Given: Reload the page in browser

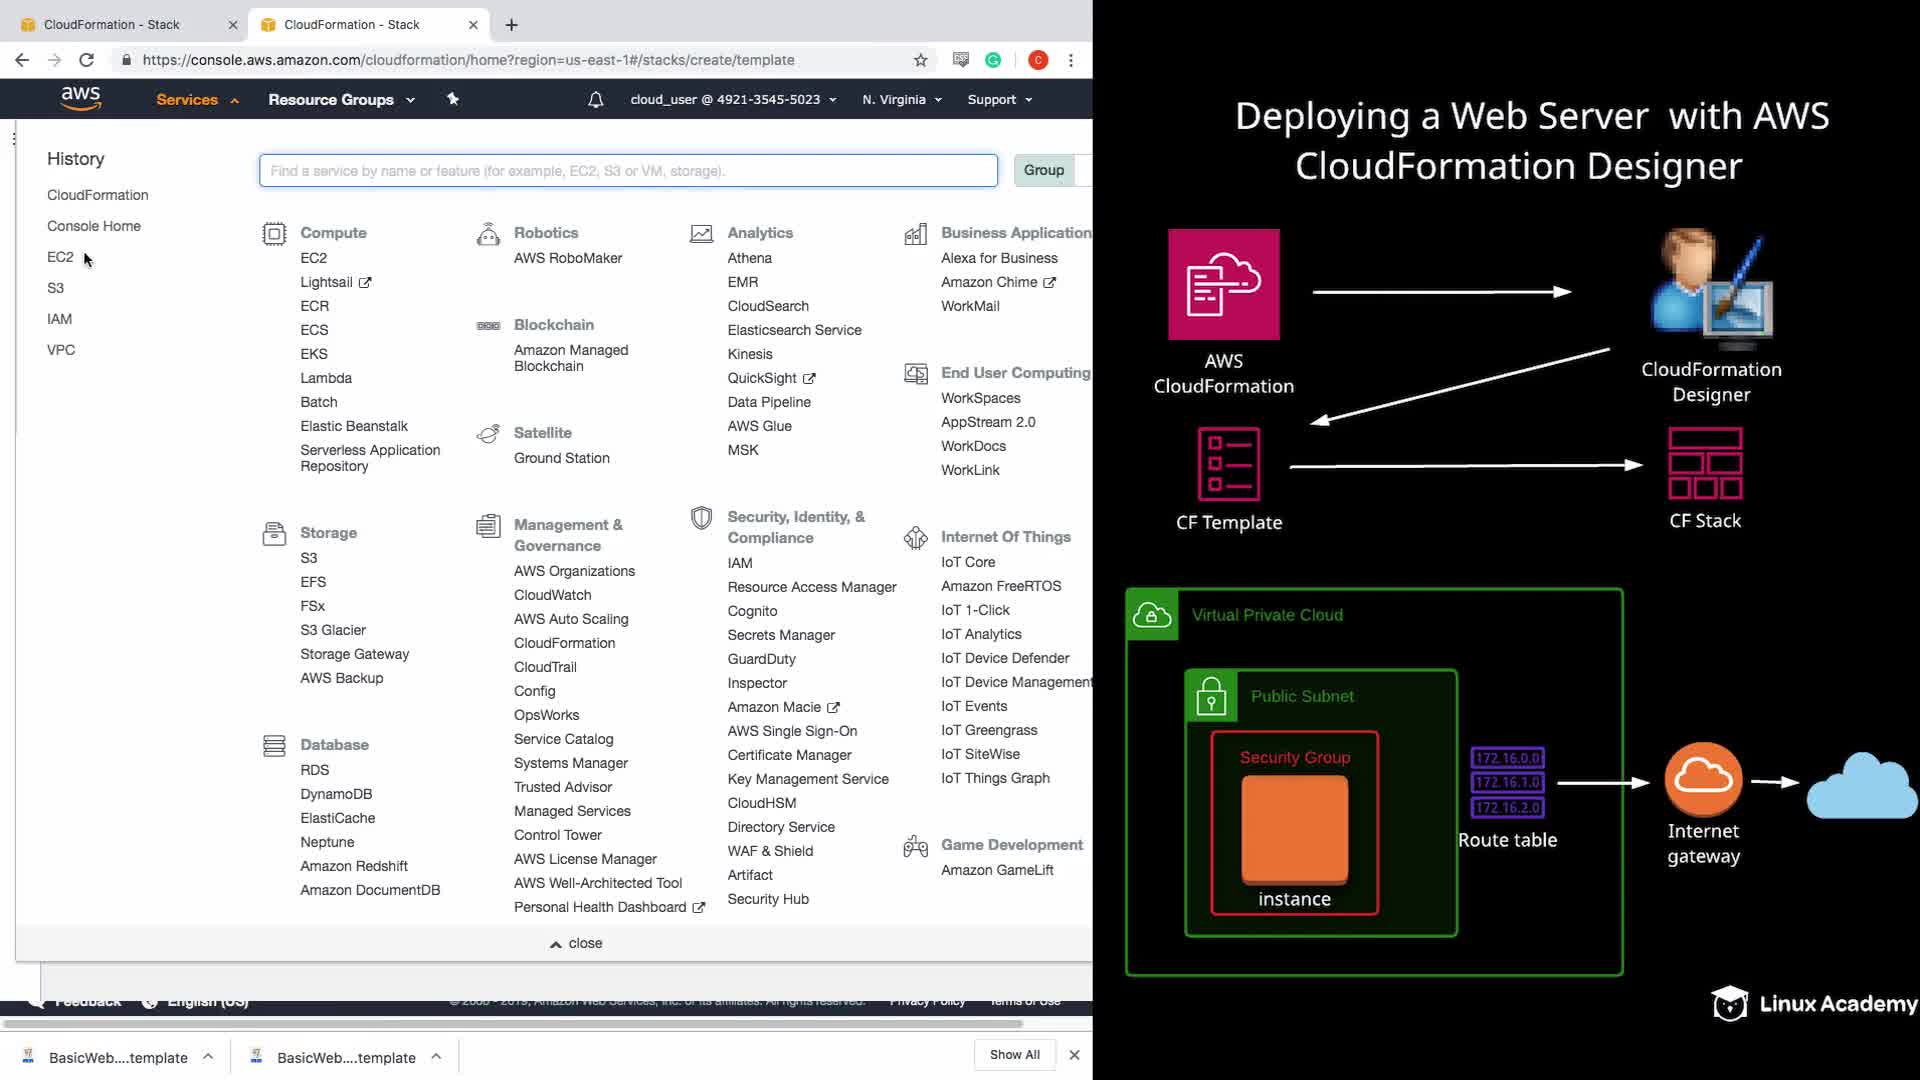Looking at the screenshot, I should 86,60.
